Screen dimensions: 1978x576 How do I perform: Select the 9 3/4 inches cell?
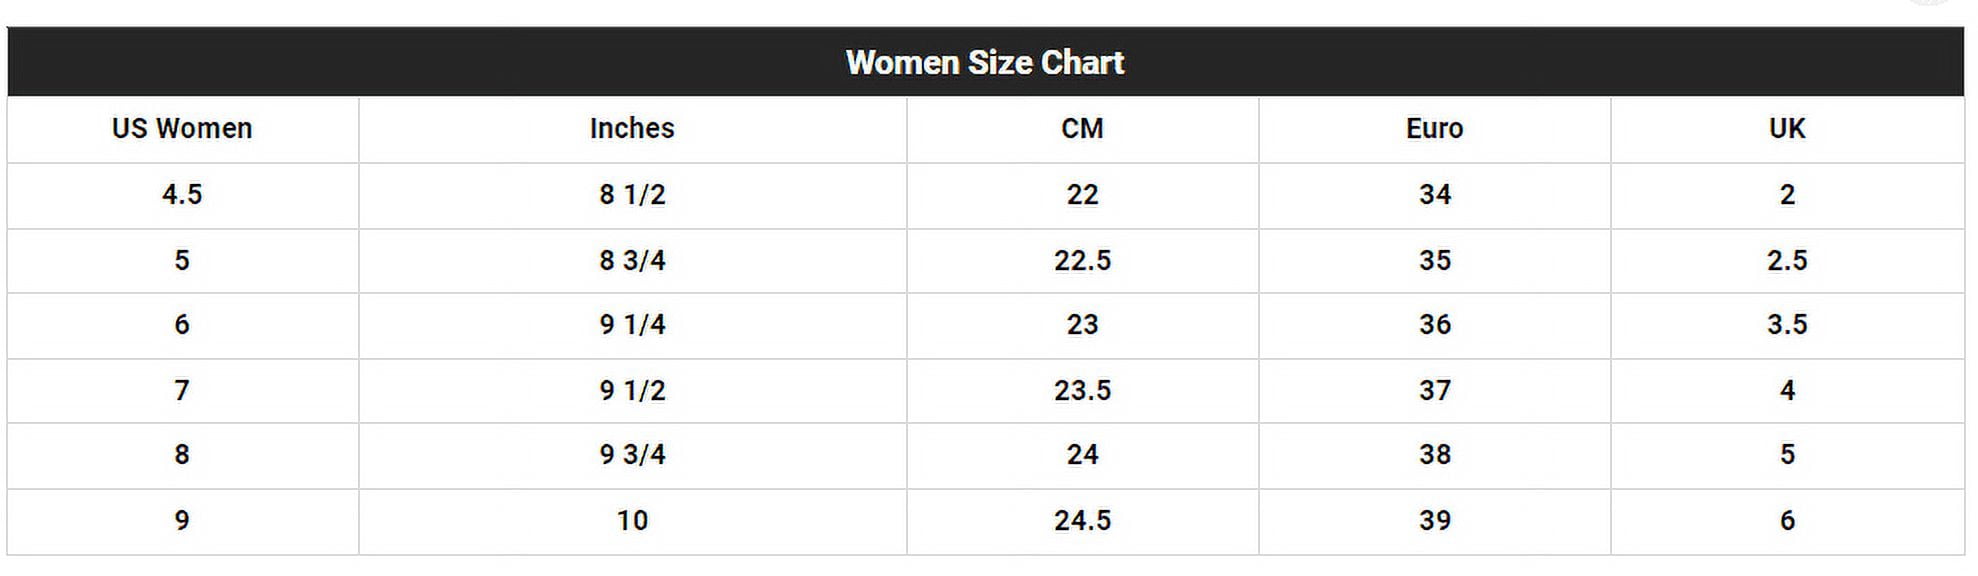tap(632, 455)
